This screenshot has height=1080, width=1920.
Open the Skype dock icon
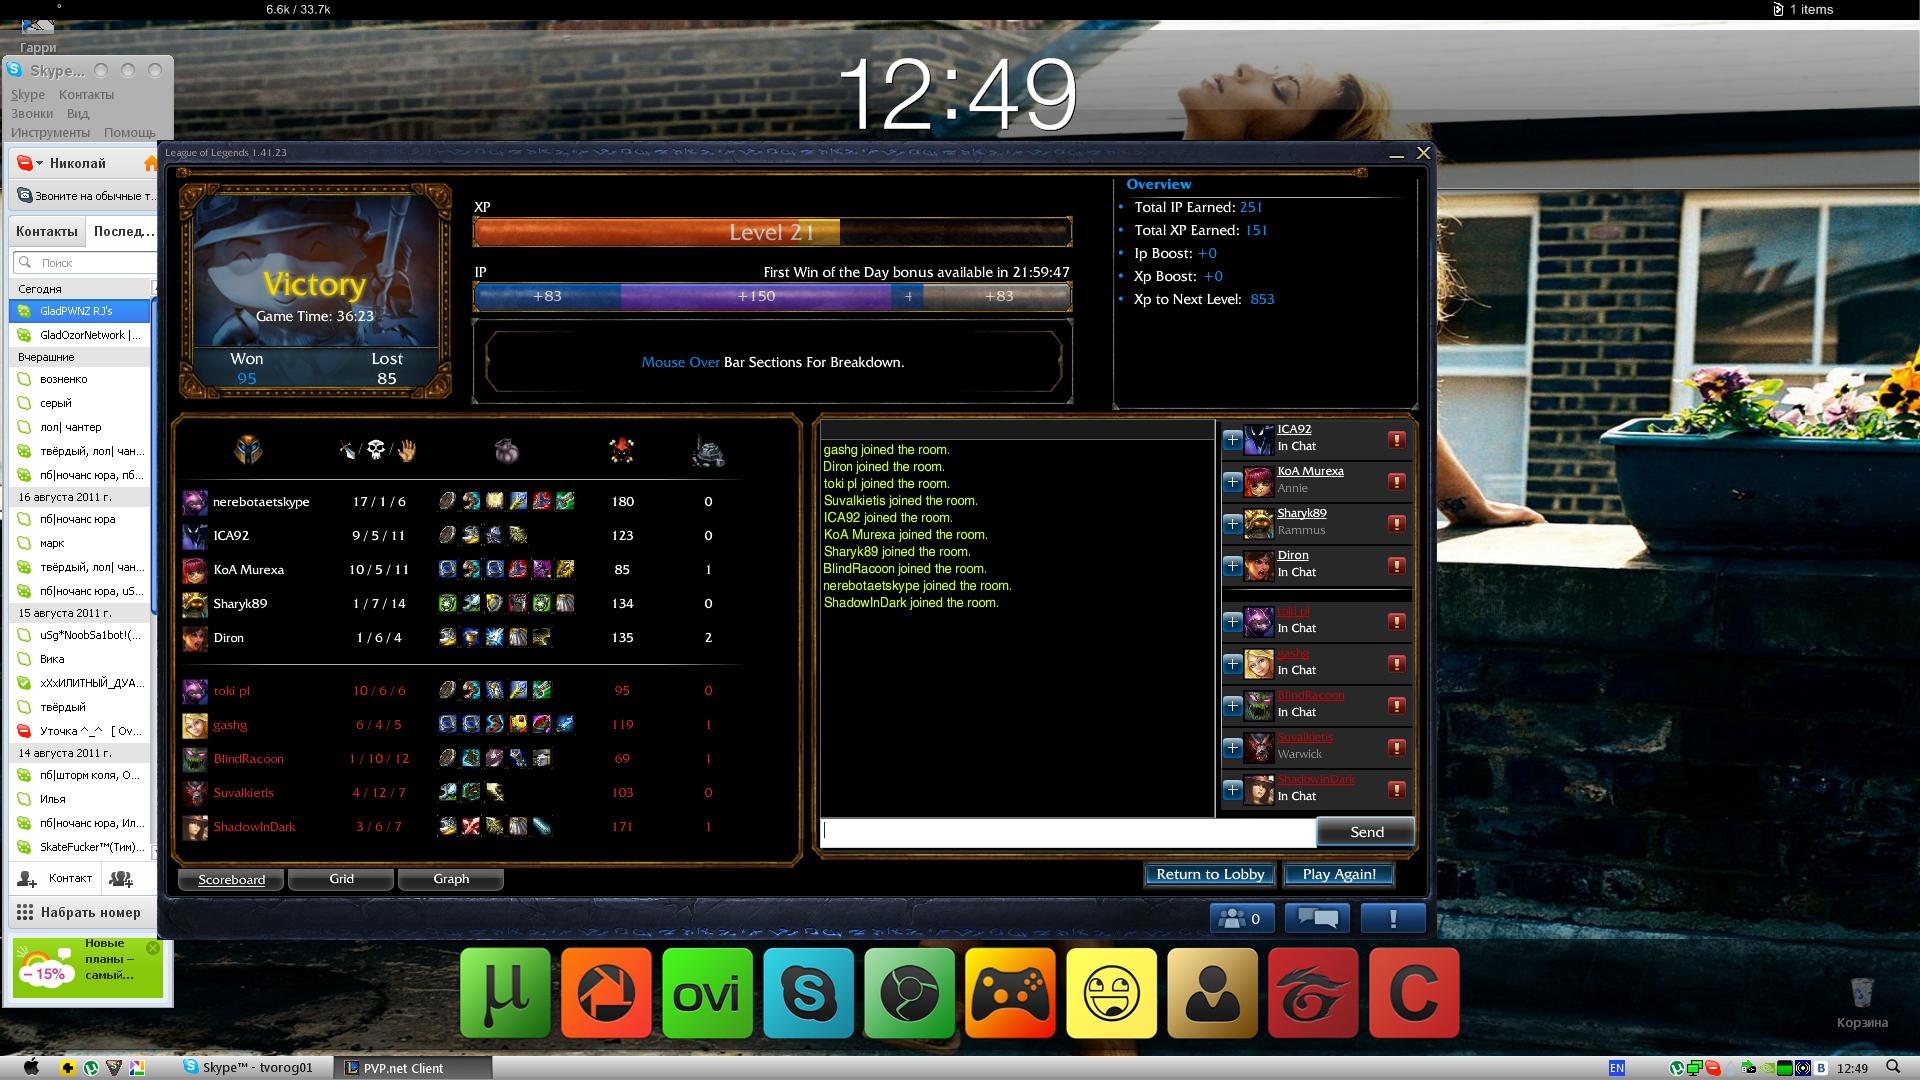(808, 993)
